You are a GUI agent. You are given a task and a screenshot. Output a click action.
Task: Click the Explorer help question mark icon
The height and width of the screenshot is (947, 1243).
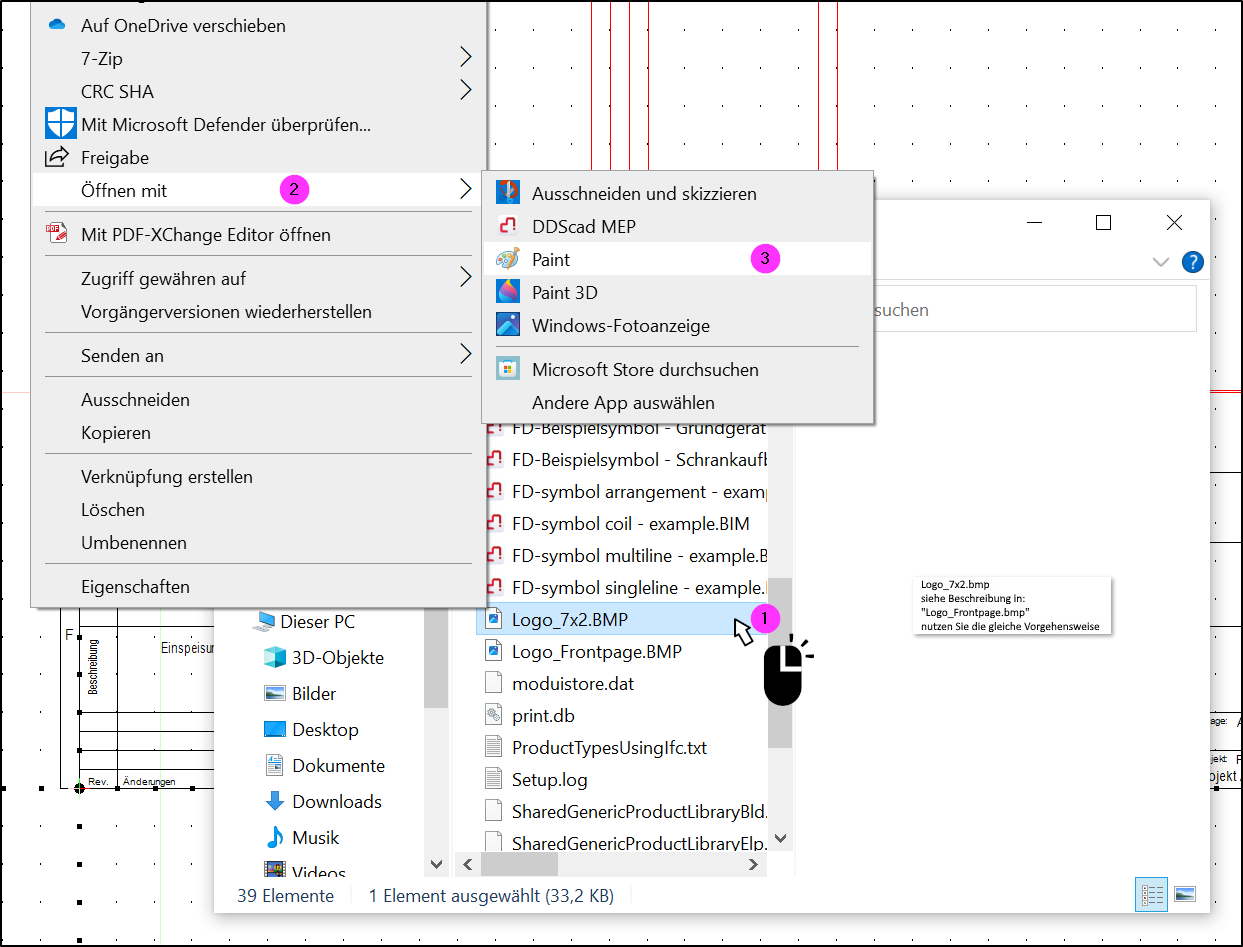click(x=1192, y=262)
